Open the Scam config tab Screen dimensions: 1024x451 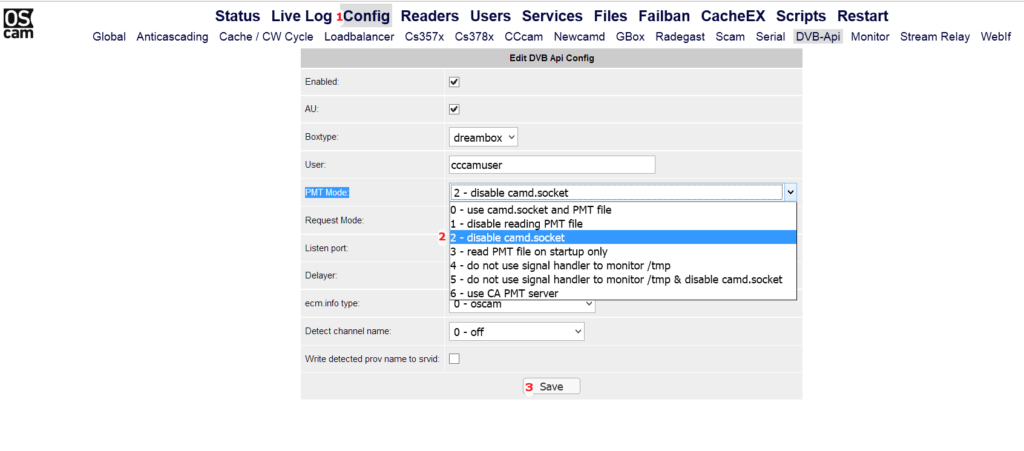click(x=730, y=37)
